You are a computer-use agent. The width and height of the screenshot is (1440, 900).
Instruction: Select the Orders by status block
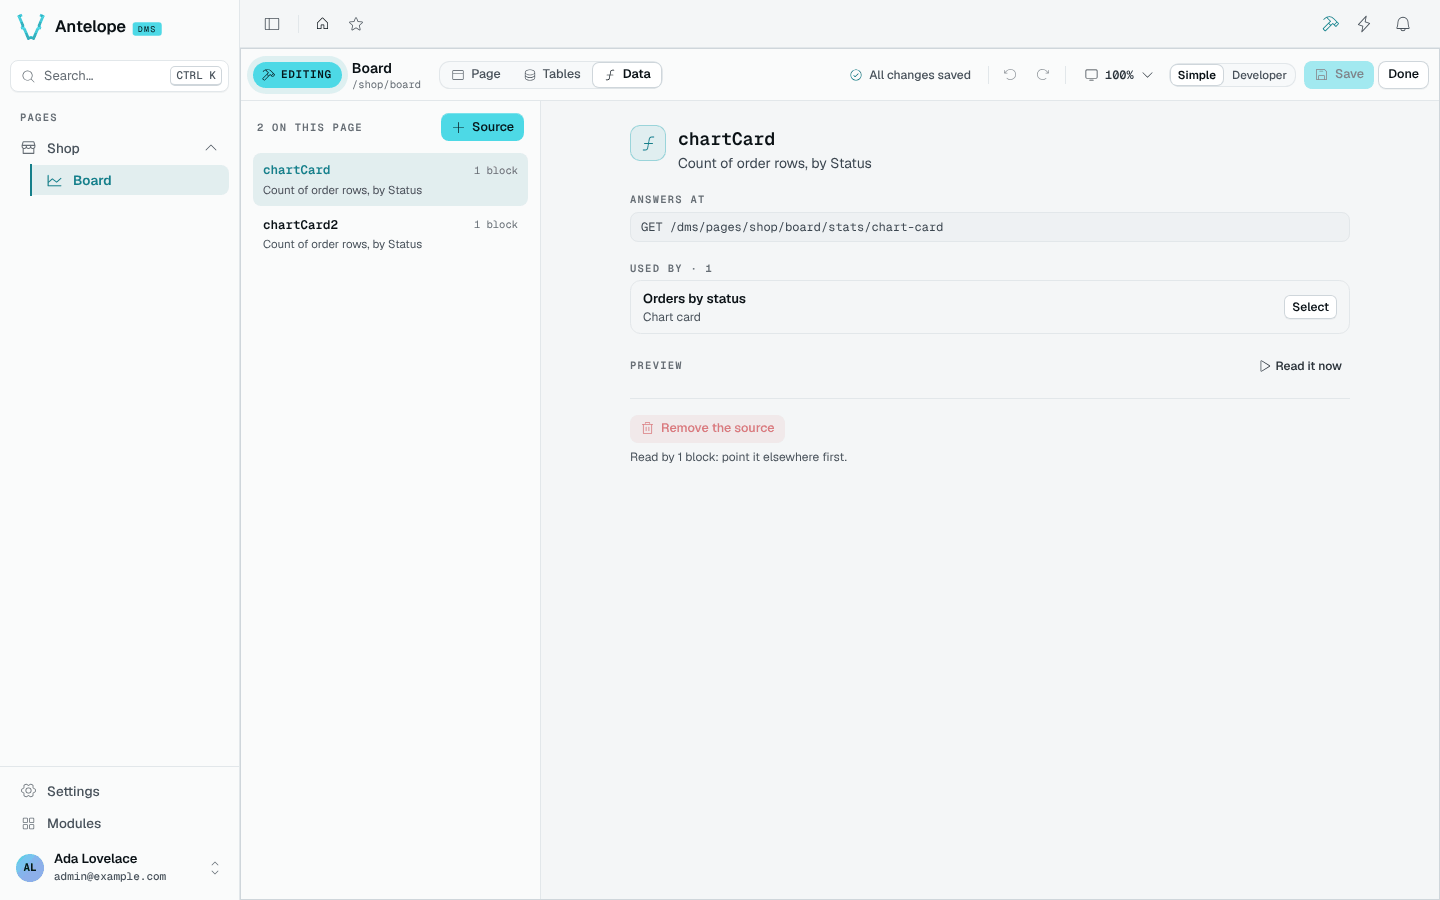pyautogui.click(x=1310, y=307)
